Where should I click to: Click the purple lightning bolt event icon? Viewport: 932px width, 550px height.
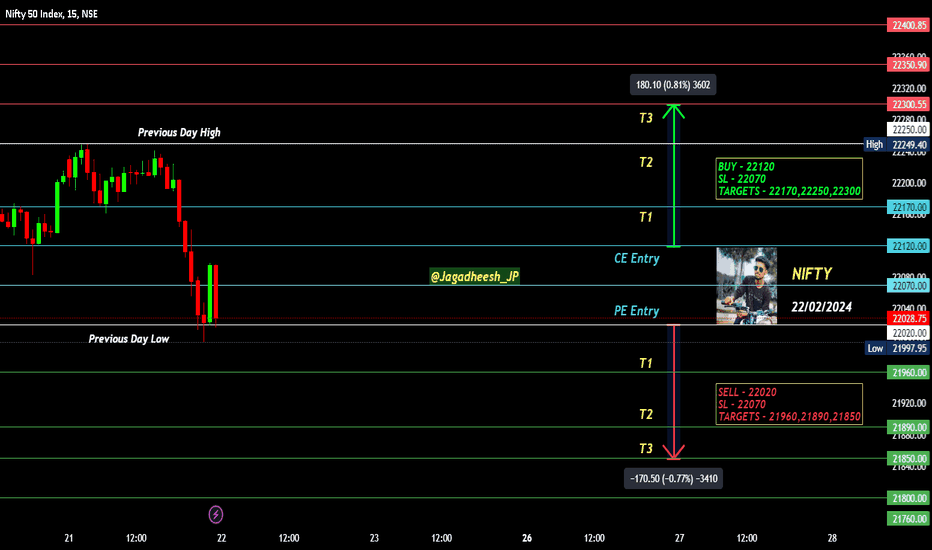[216, 514]
